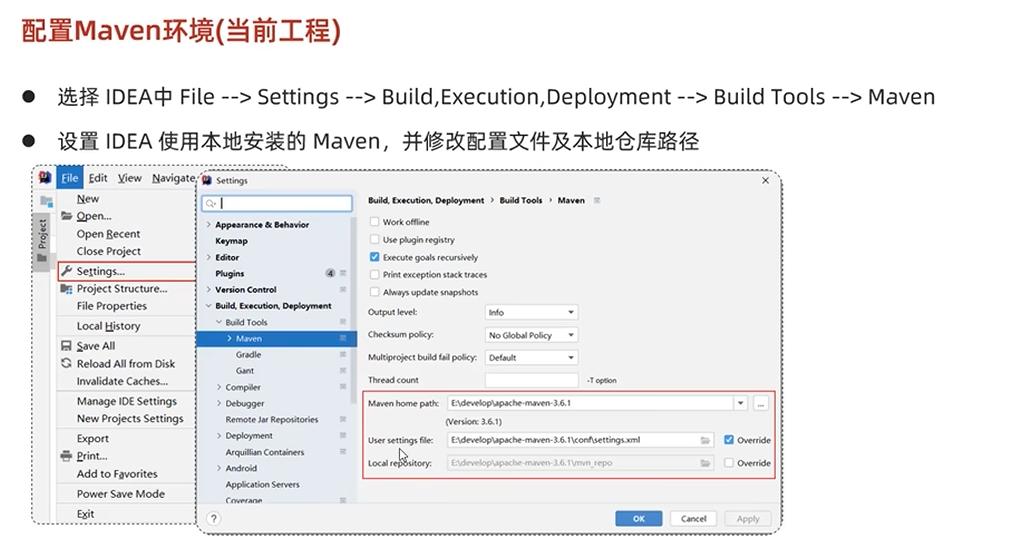Viewport: 1026px width, 559px height.
Task: Close the Settings dialog
Action: 766,180
